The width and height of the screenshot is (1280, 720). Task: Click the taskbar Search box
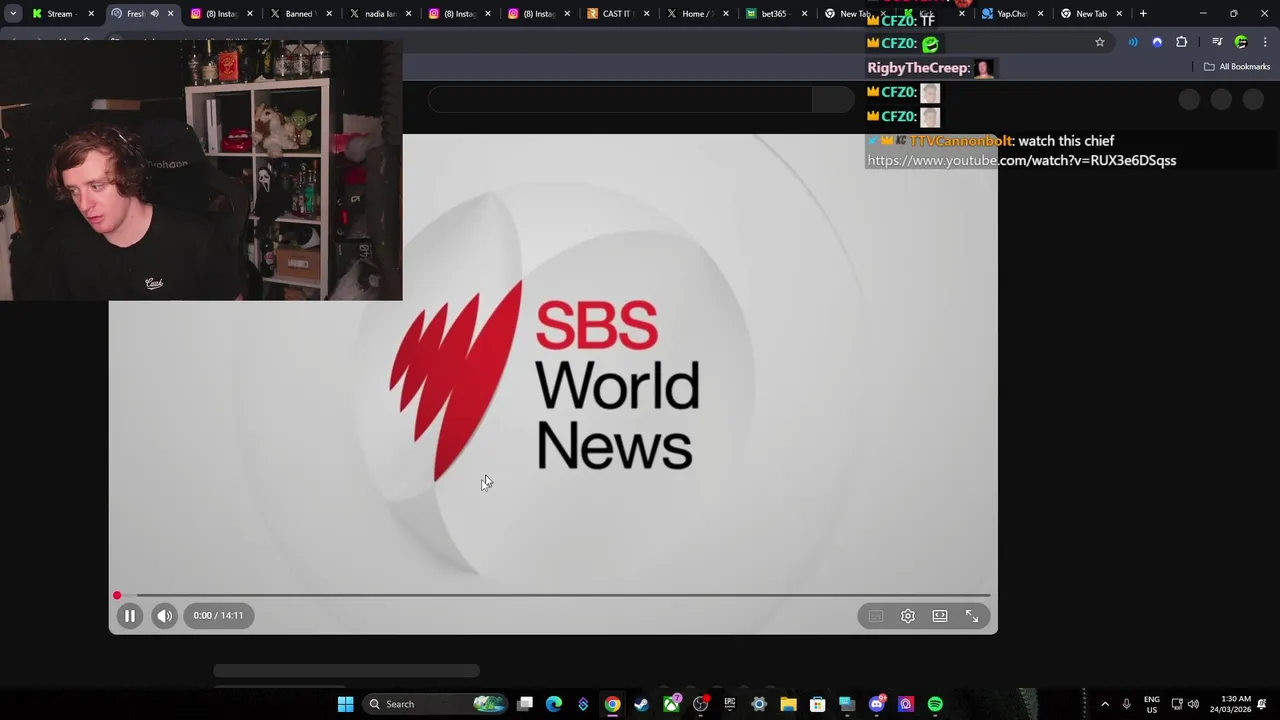pos(435,704)
